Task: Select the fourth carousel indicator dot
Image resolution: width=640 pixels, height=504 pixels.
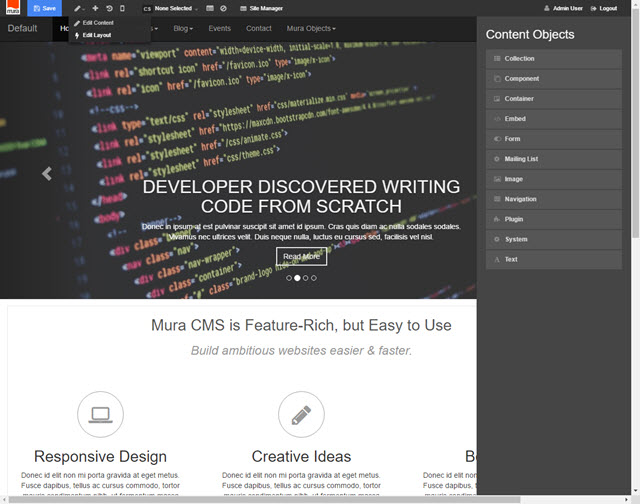Action: (313, 278)
